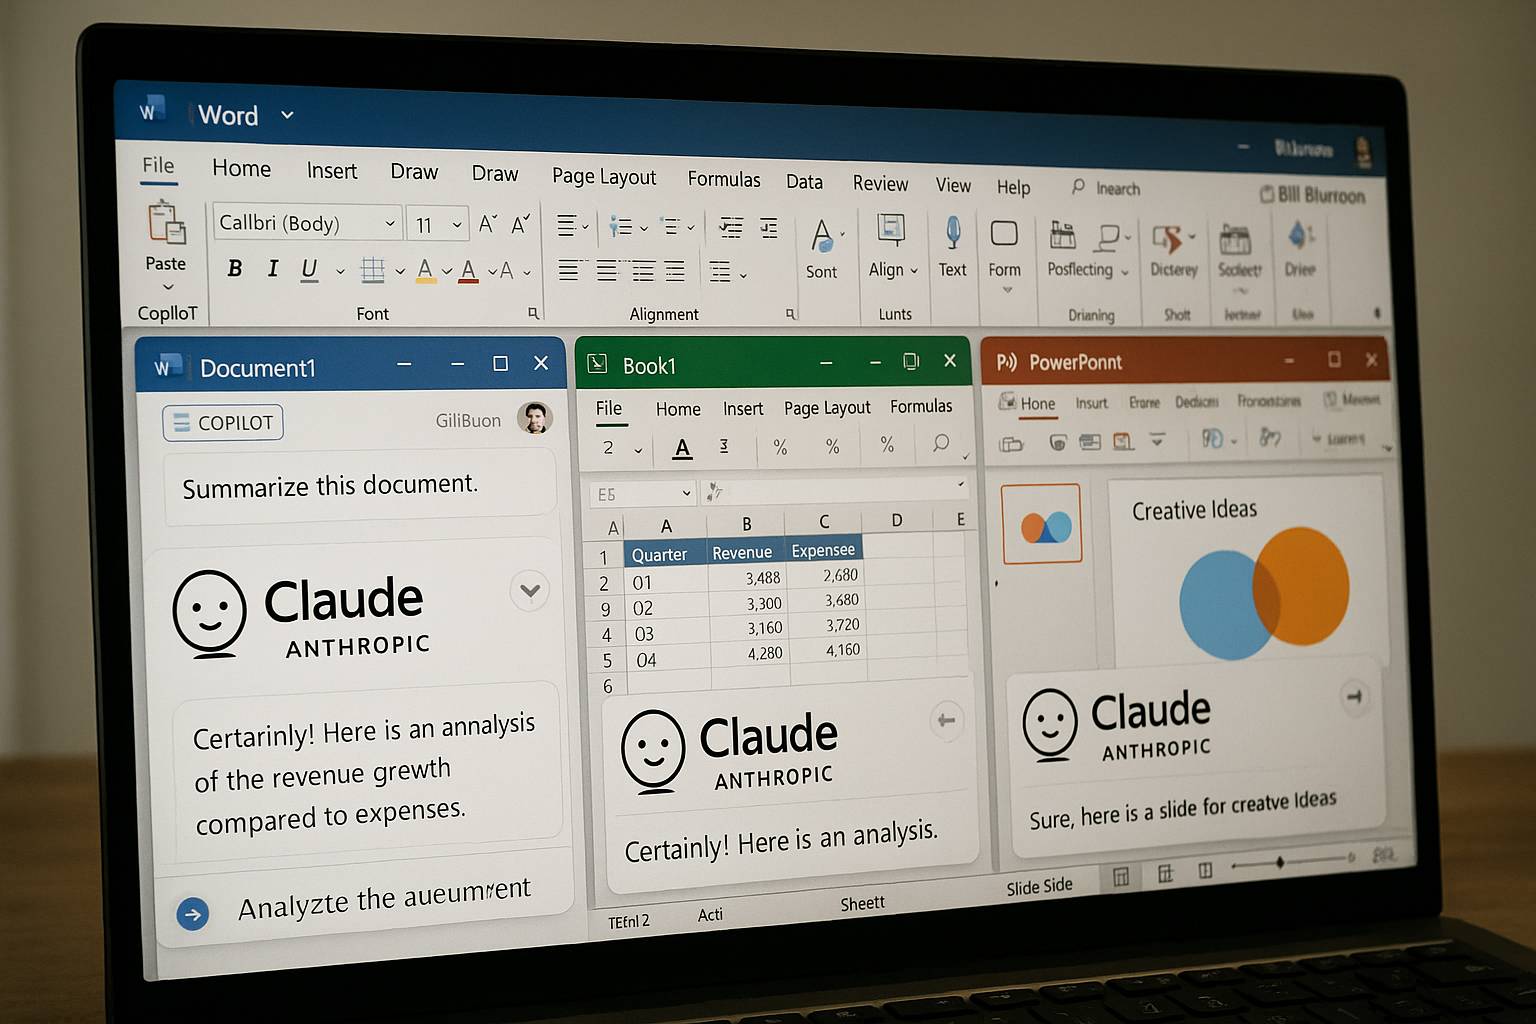1536x1024 pixels.
Task: Click the increase indent icon
Action: pyautogui.click(x=768, y=229)
